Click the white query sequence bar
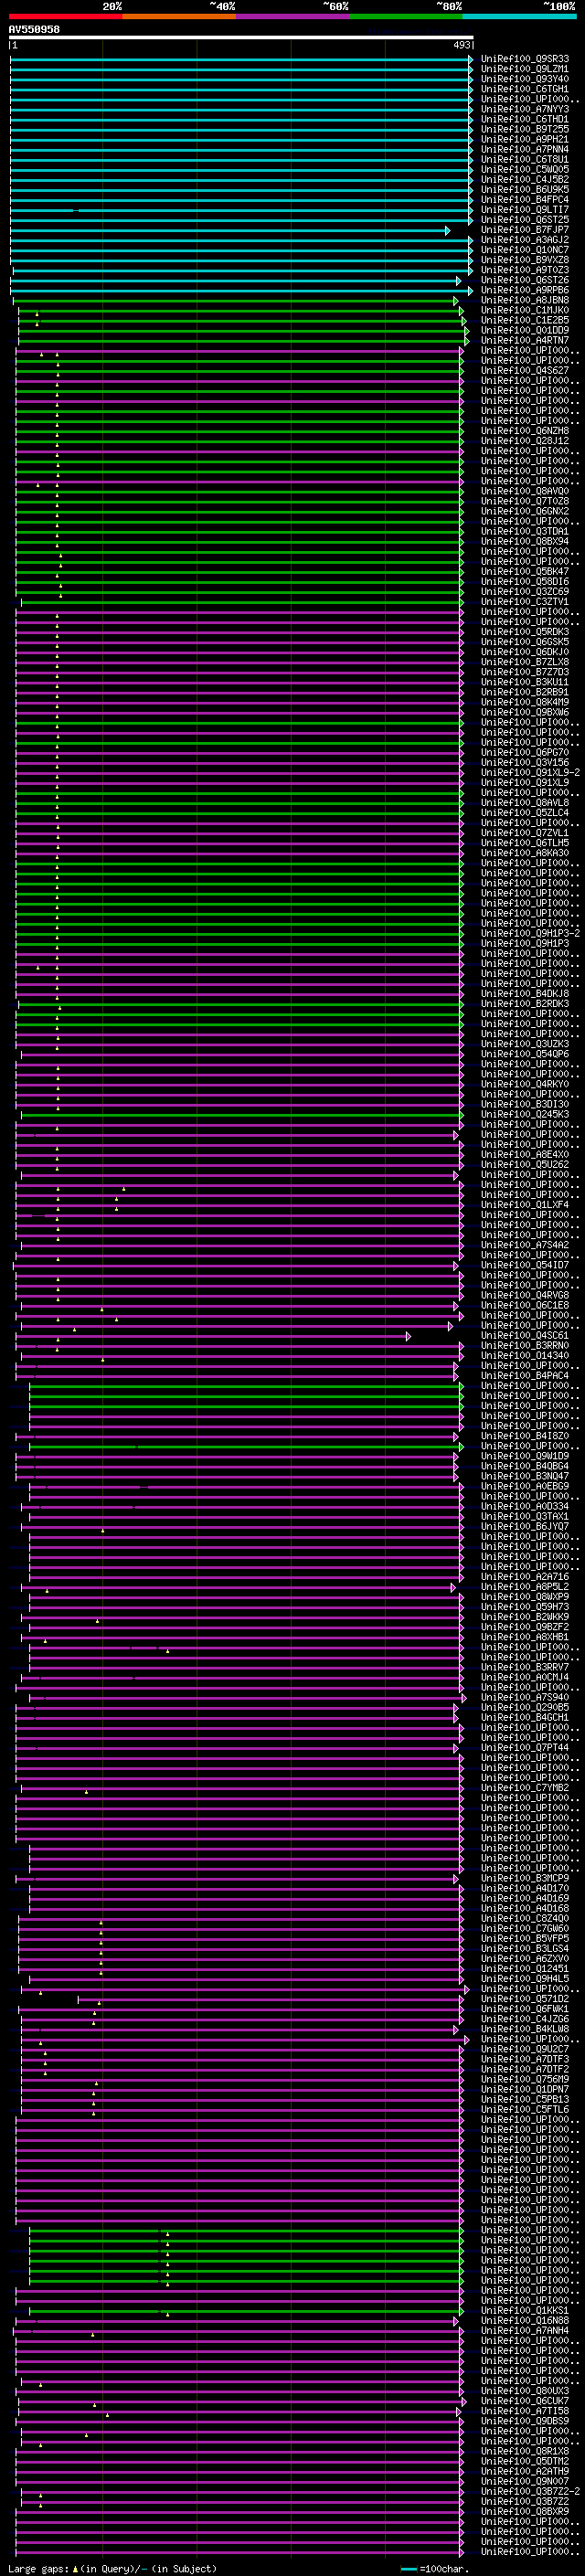This screenshot has width=585, height=2576. point(241,38)
